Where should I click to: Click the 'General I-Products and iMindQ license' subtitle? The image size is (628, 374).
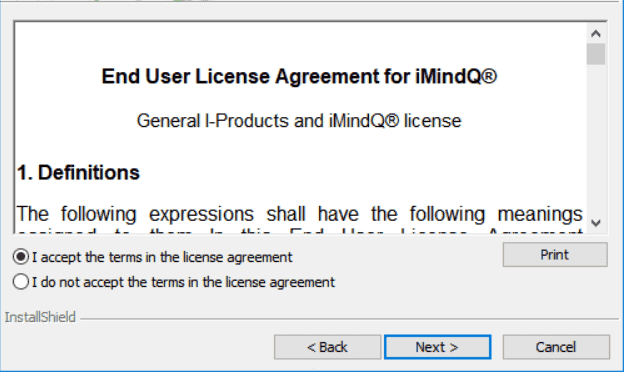[x=301, y=121]
